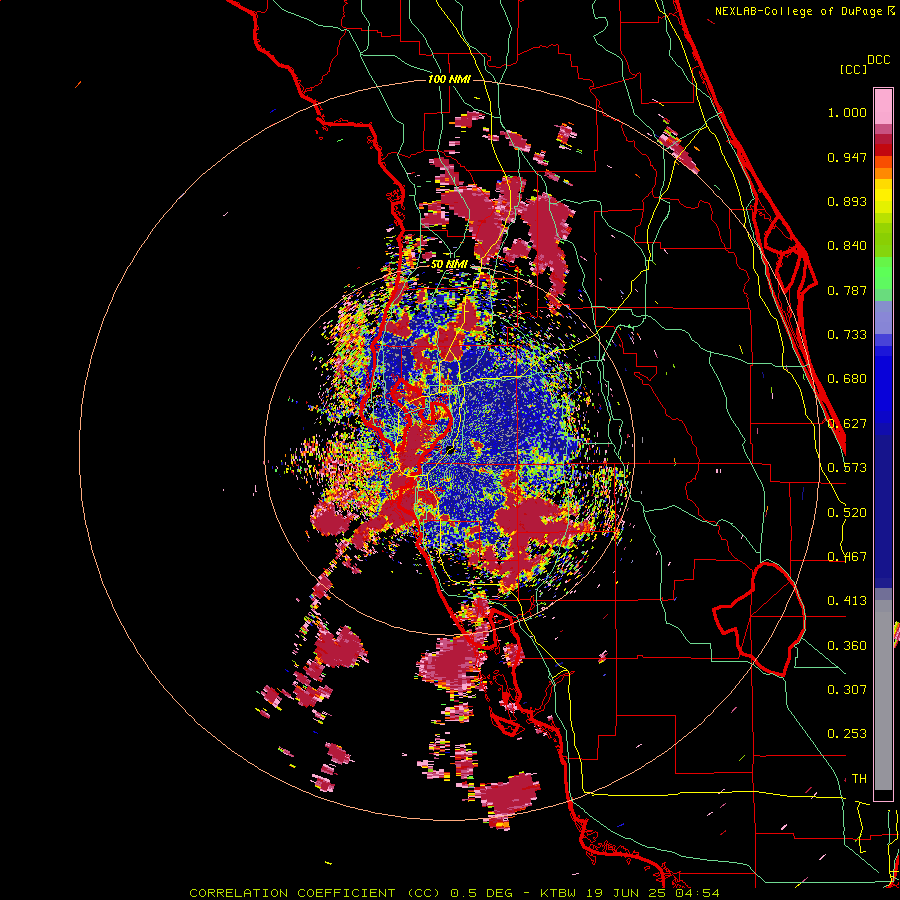Click the 0.787 scale value

(x=847, y=290)
